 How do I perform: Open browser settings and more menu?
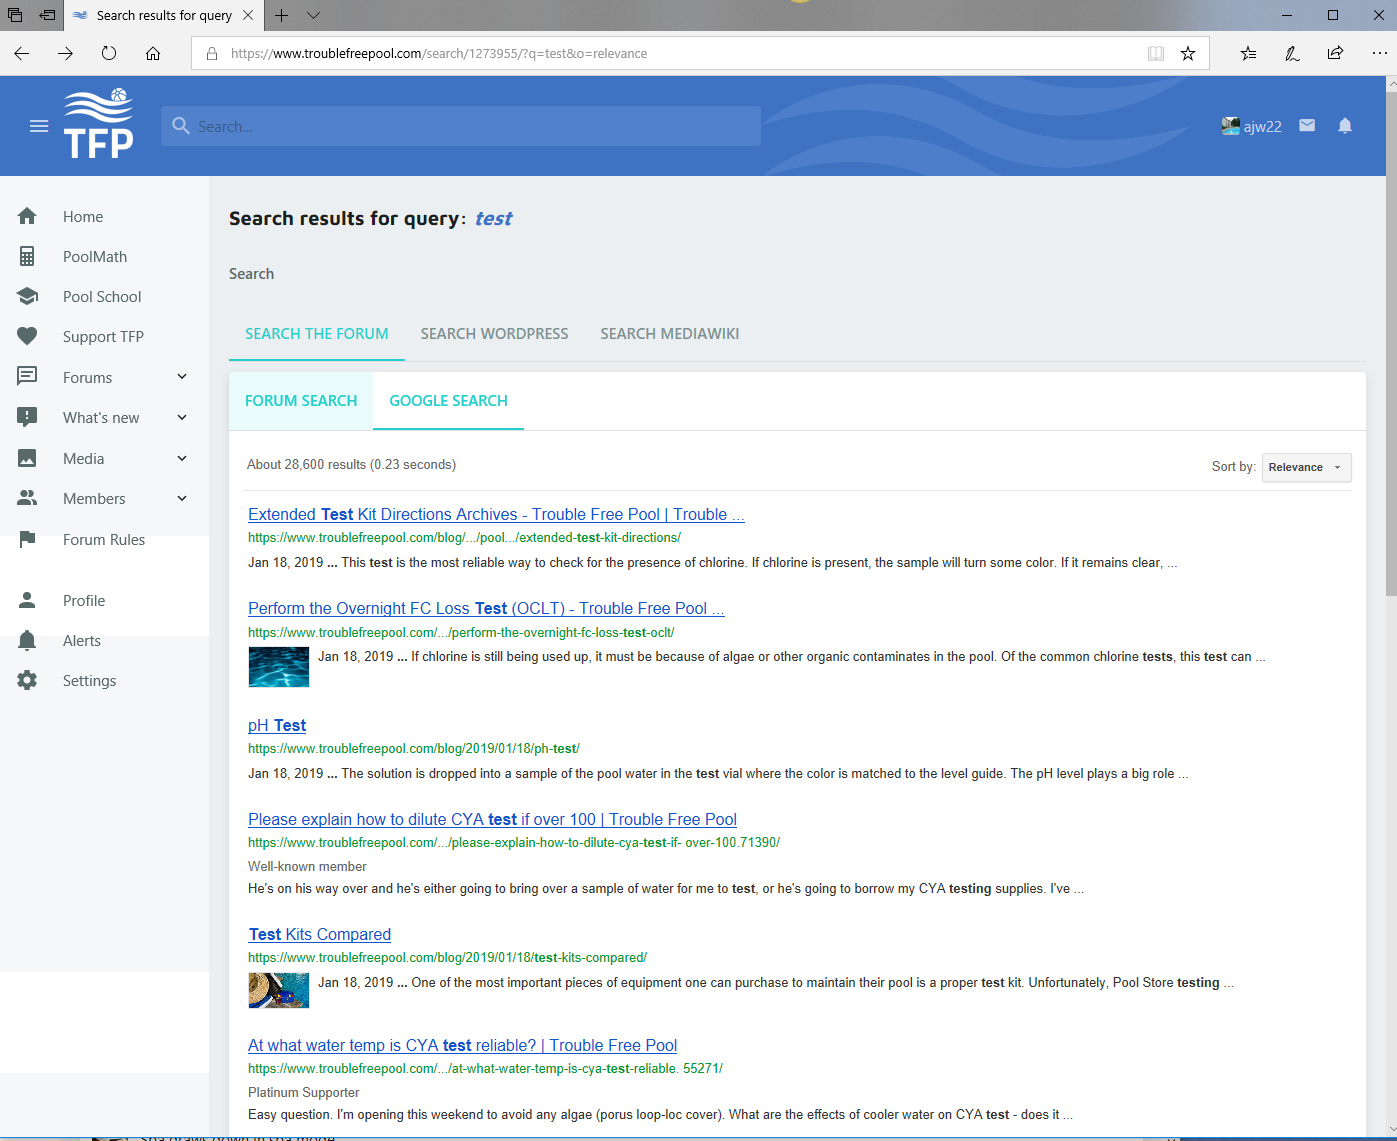point(1379,53)
